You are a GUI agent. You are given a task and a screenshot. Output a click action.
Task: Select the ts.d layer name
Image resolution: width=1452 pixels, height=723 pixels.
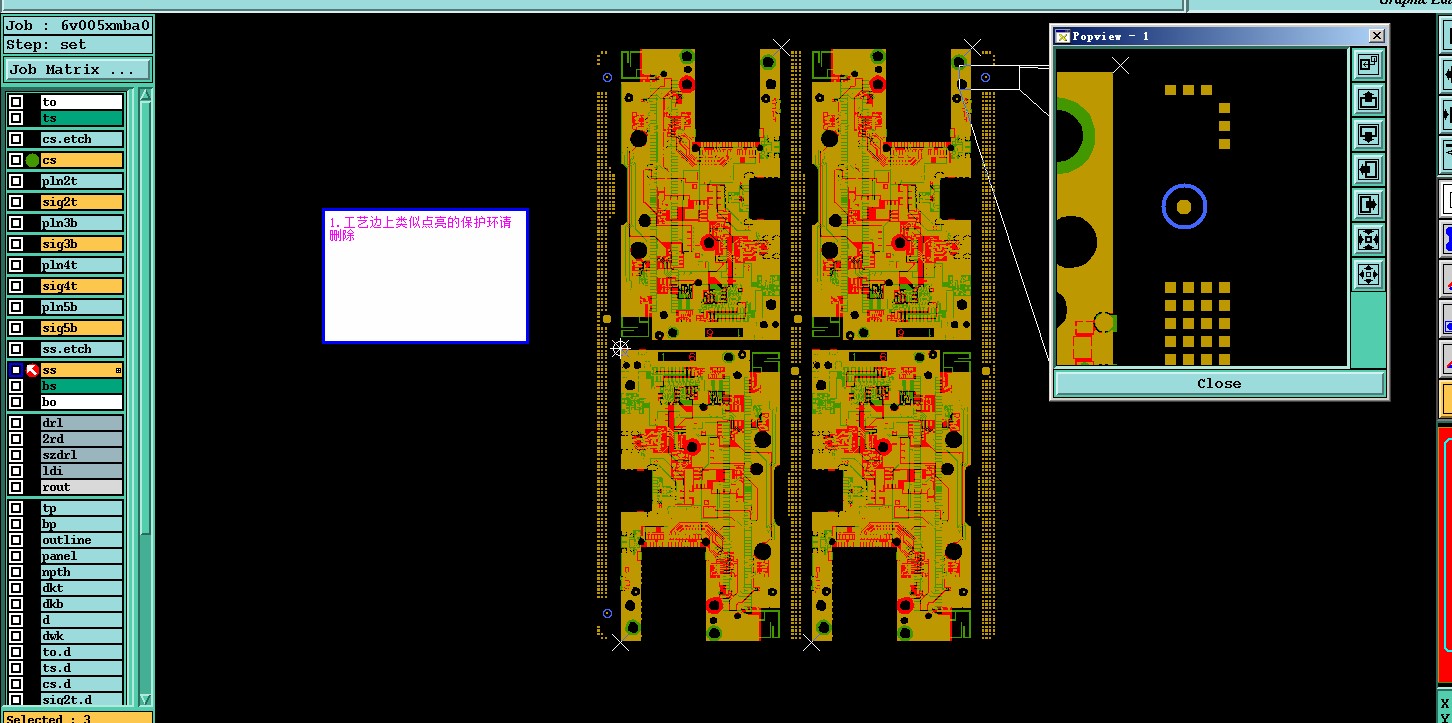[81, 668]
